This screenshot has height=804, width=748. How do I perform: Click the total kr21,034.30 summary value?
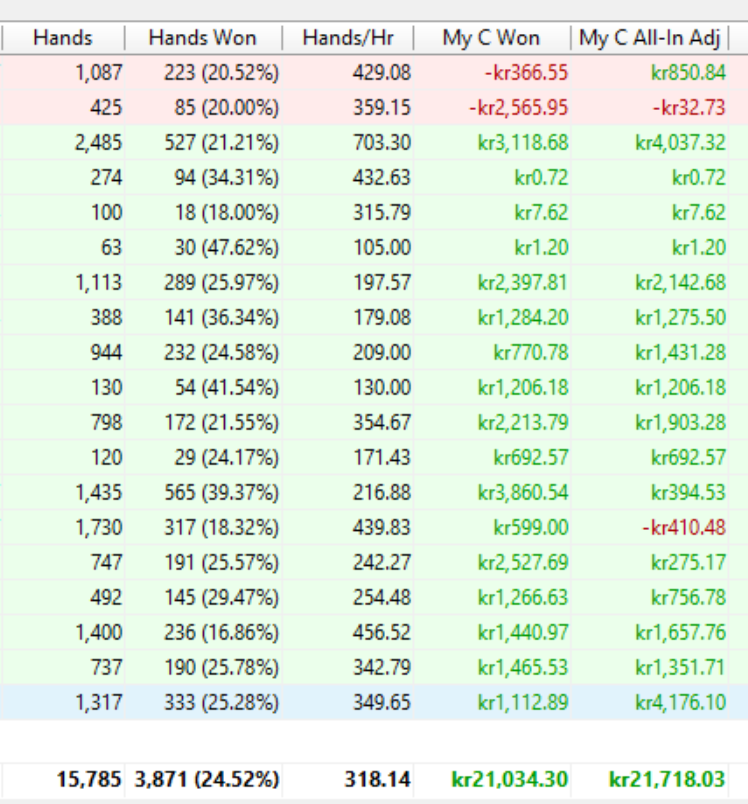pyautogui.click(x=512, y=778)
